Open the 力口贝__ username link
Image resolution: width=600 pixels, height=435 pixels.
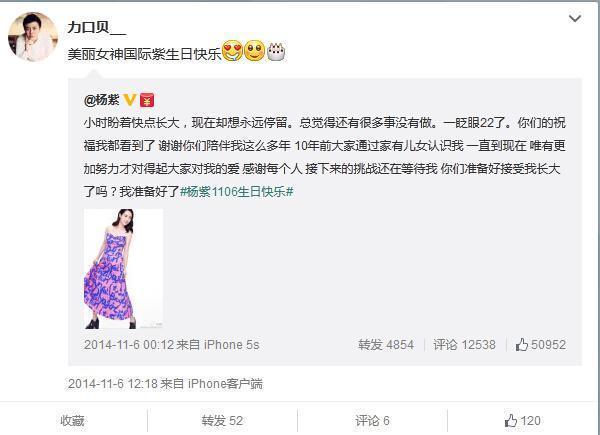[97, 27]
